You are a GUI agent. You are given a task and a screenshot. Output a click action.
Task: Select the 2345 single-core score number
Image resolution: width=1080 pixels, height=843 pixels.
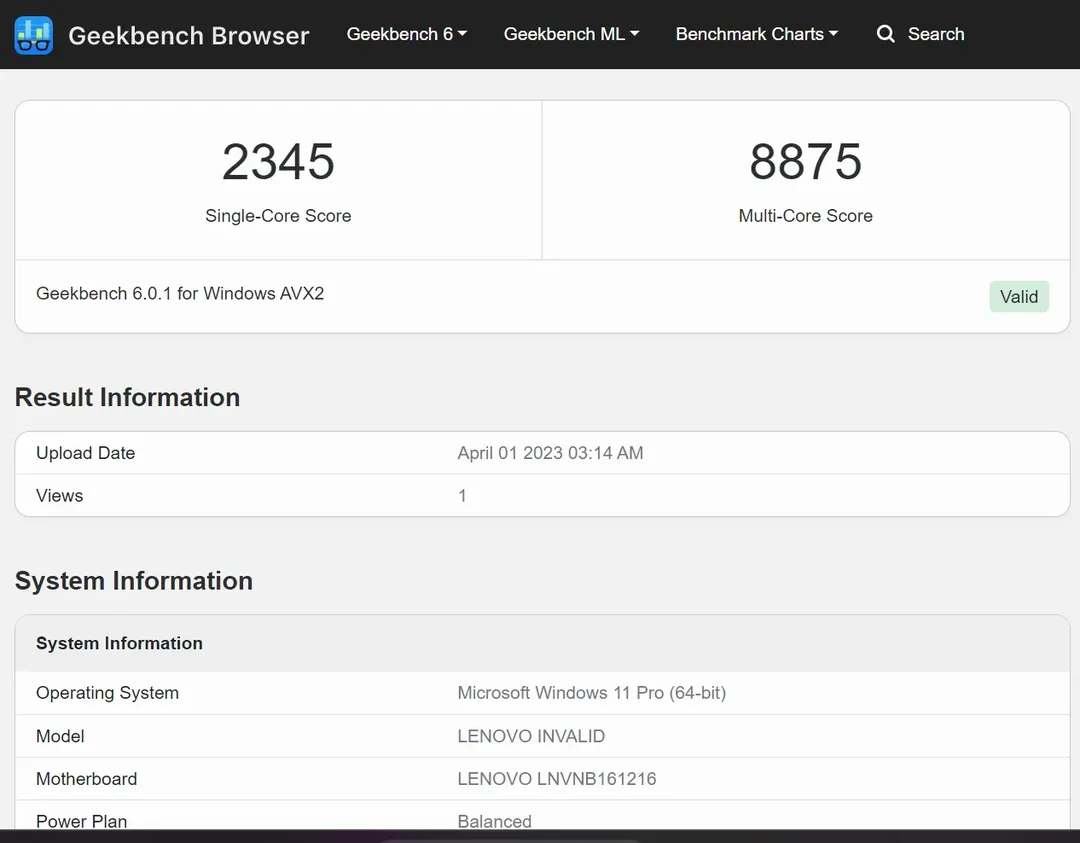click(x=278, y=162)
